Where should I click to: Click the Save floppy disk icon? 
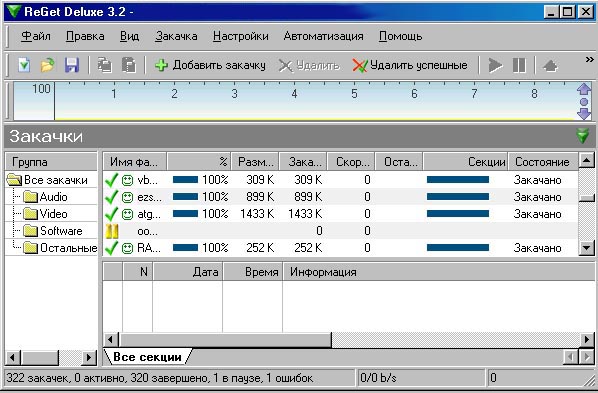tap(72, 65)
